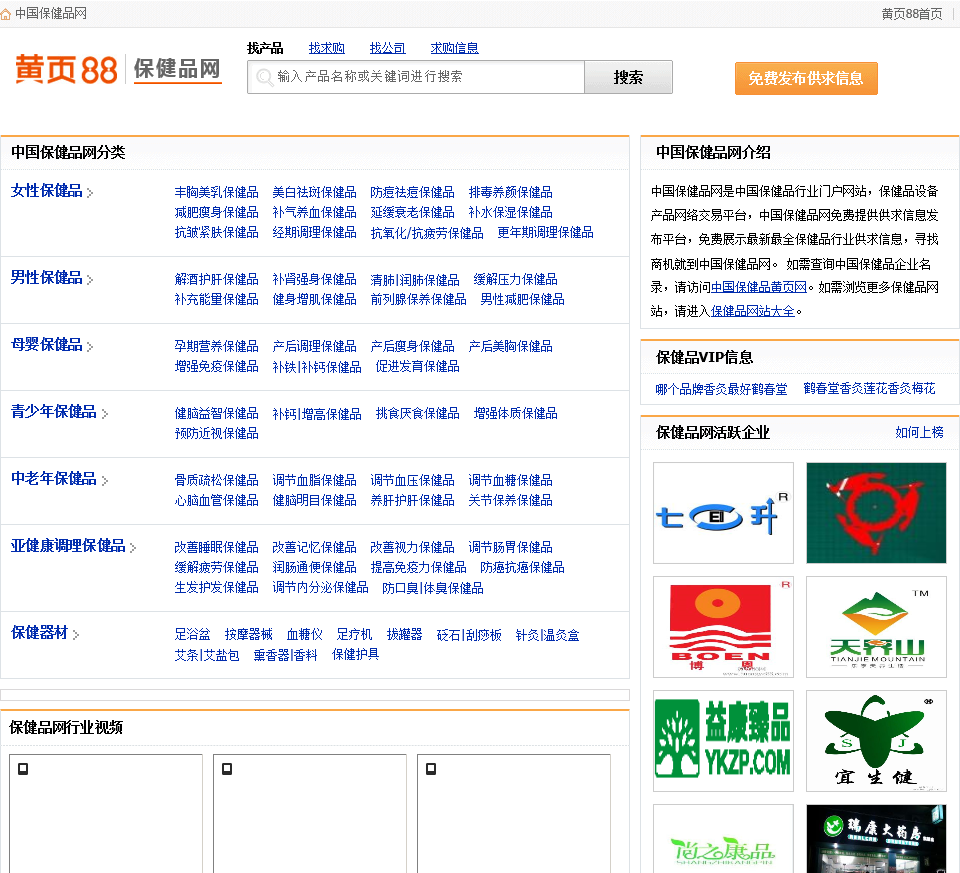The height and width of the screenshot is (873, 960).
Task: Open the 保健护具 link
Action: (355, 655)
